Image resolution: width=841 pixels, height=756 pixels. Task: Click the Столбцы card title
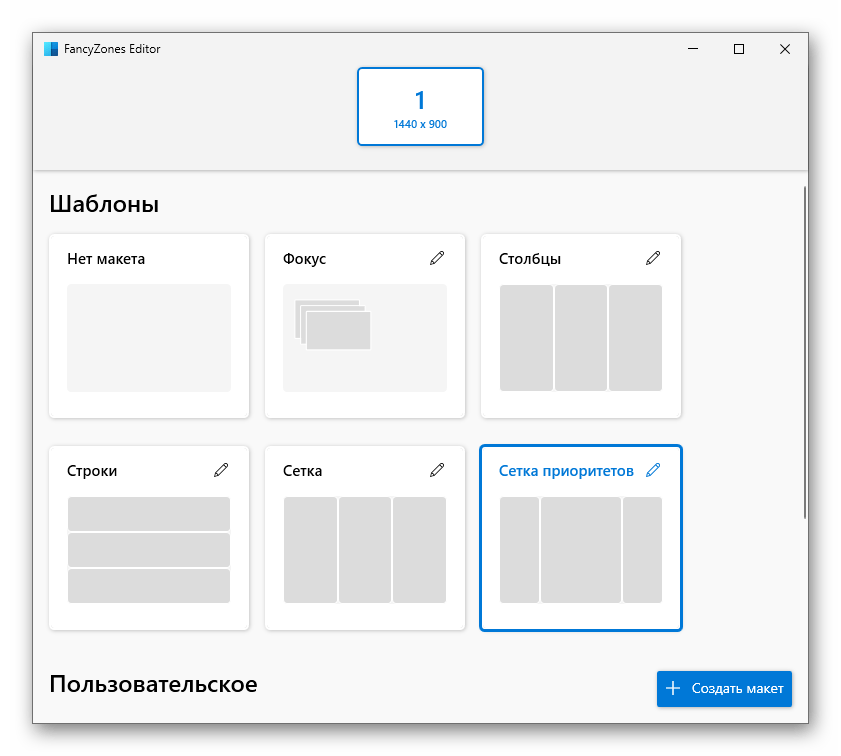point(530,259)
